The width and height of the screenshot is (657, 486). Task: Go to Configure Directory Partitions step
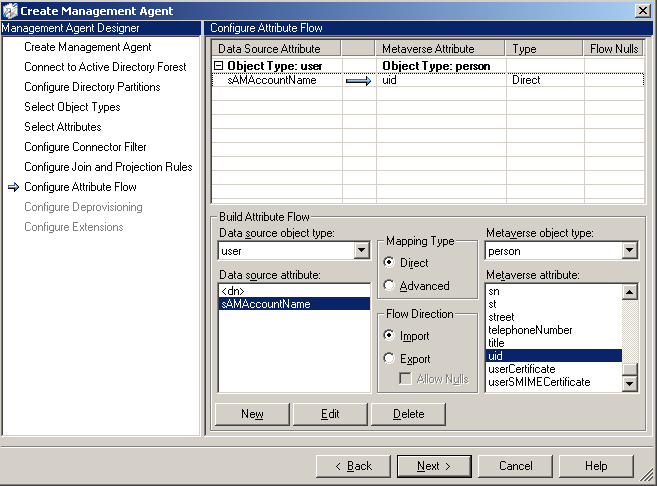point(92,87)
